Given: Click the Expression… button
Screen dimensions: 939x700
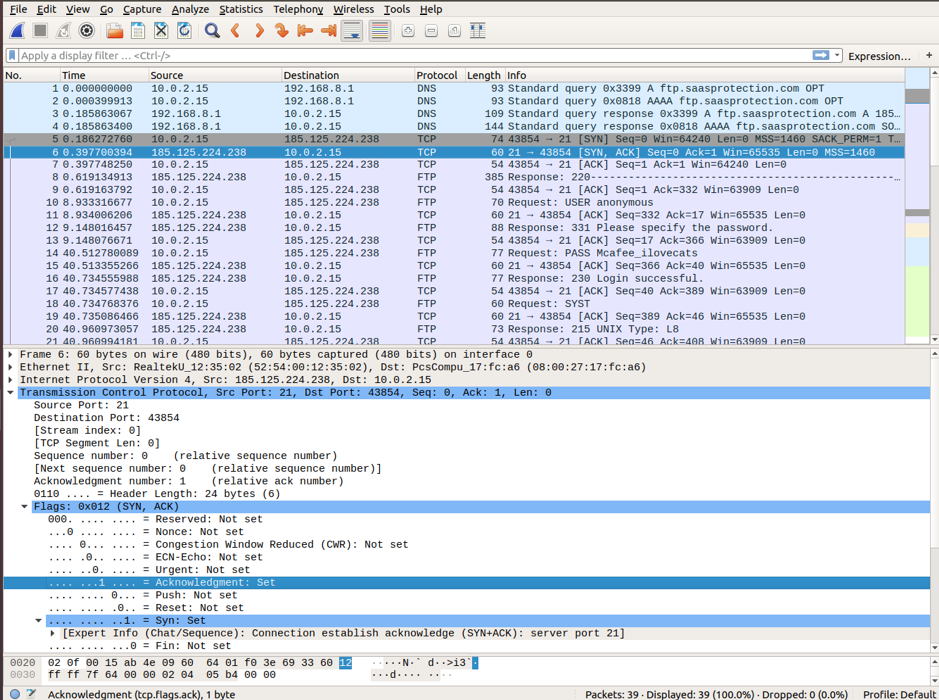Looking at the screenshot, I should click(x=879, y=56).
